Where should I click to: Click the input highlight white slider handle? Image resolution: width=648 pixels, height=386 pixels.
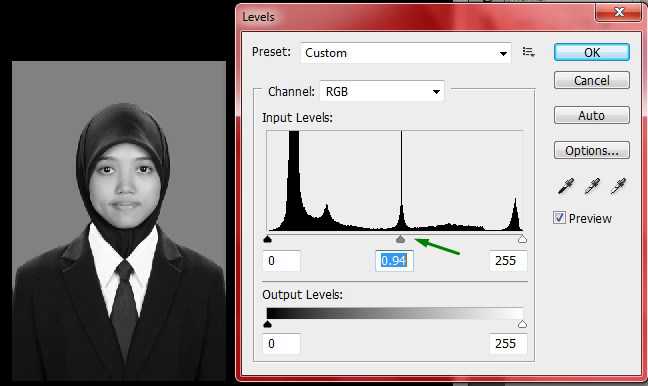[522, 239]
